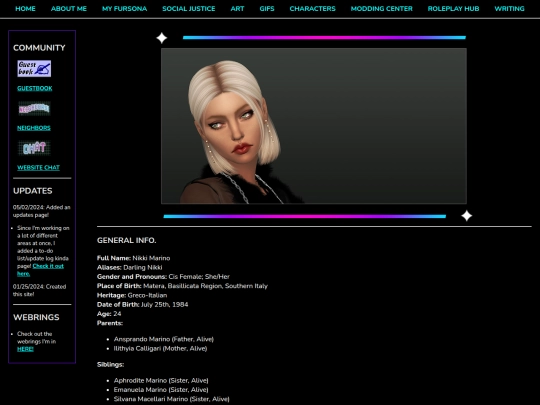Click the COMMUNITY sidebar heading
The height and width of the screenshot is (405, 540).
click(x=39, y=48)
